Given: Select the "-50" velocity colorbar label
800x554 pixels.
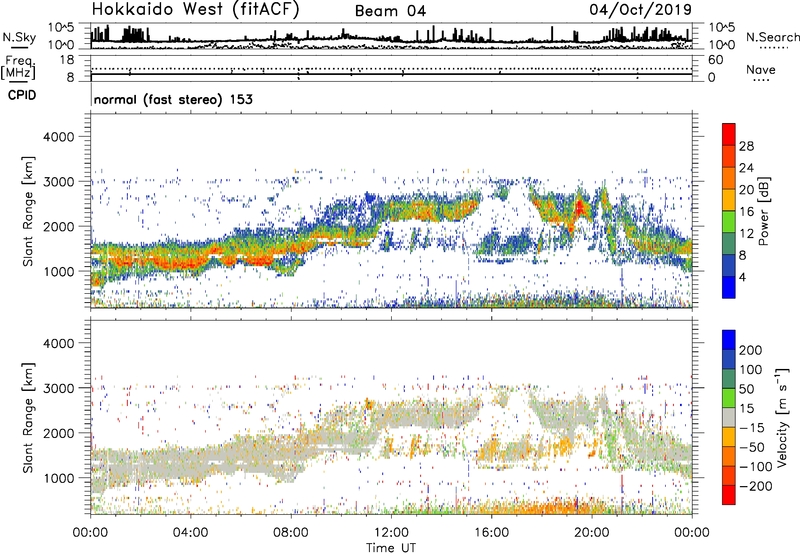Looking at the screenshot, I should point(751,447).
